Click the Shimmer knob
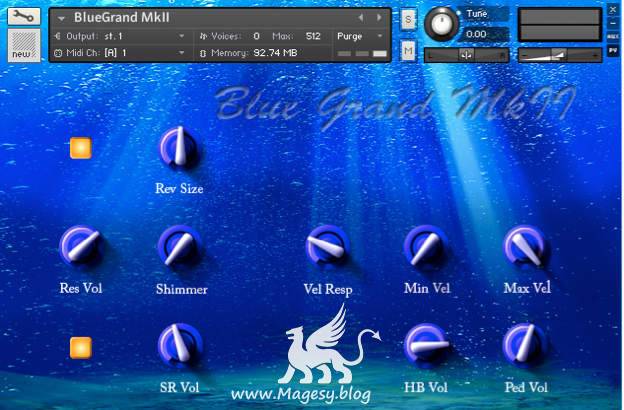The image size is (624, 410). (179, 246)
